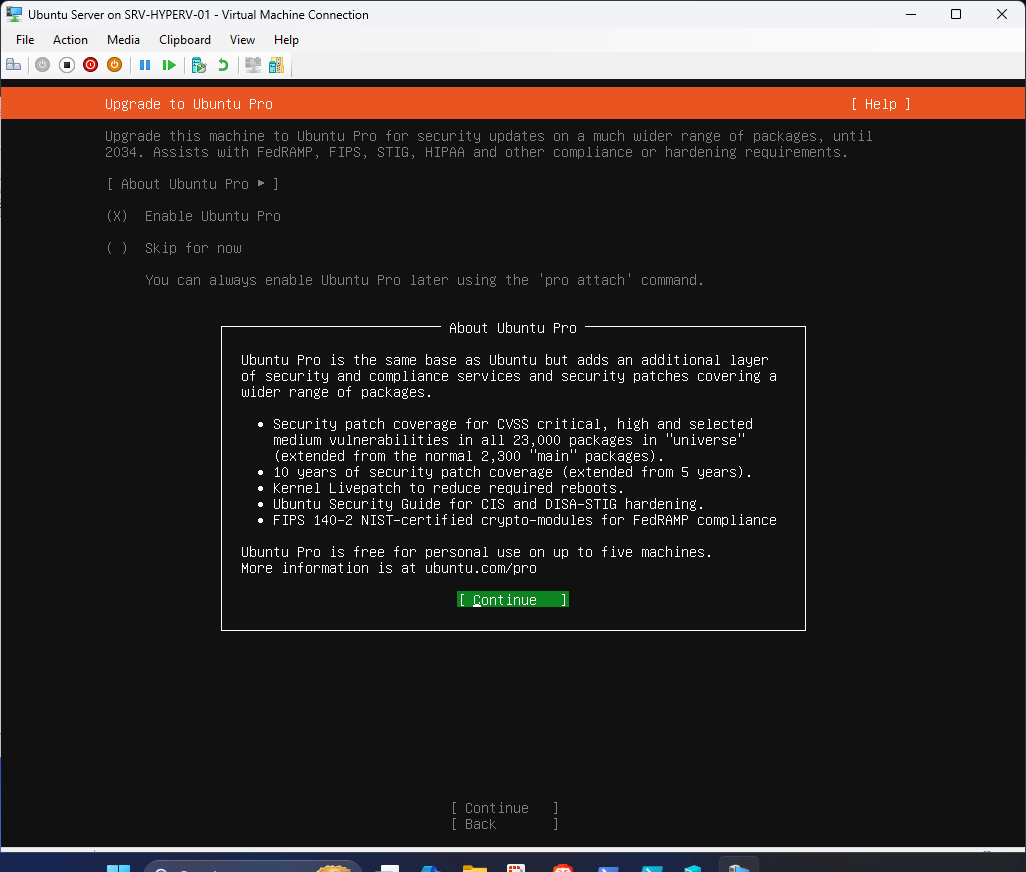Pause the virtual machine using the Pause icon
Screen dimensions: 1026x872
[145, 64]
